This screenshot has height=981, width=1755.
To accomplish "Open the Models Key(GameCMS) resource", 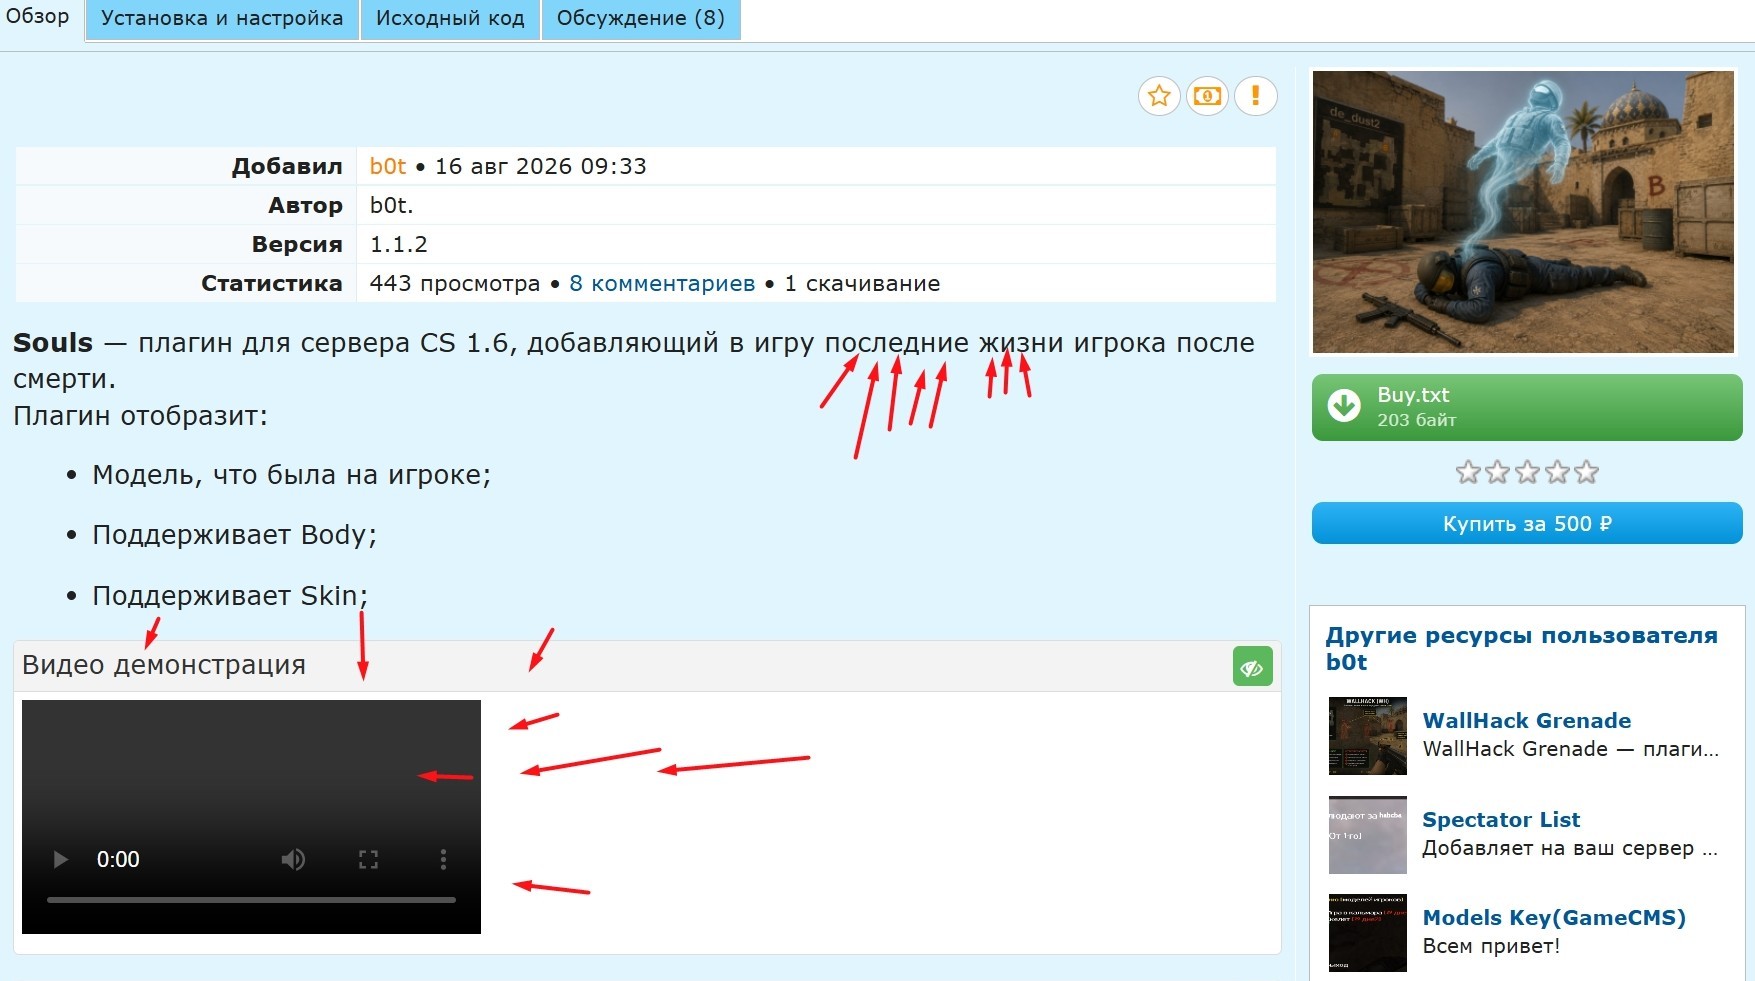I will 1554,917.
